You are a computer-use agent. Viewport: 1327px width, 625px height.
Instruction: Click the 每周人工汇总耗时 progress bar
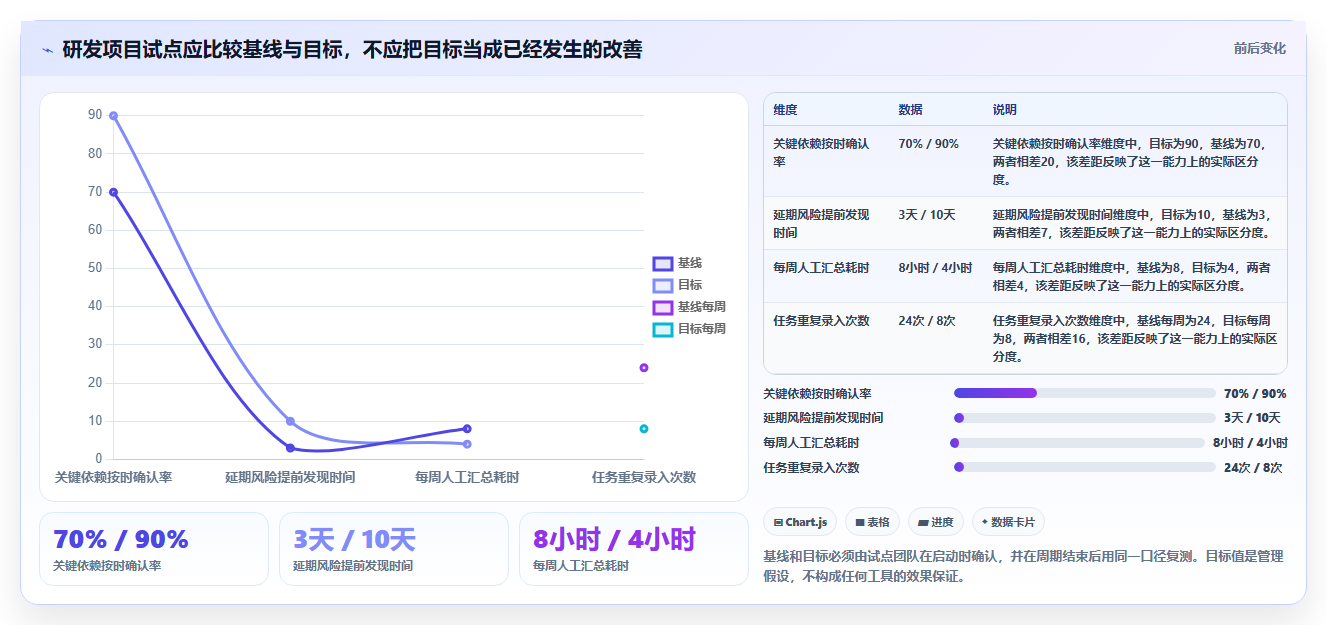1077,443
